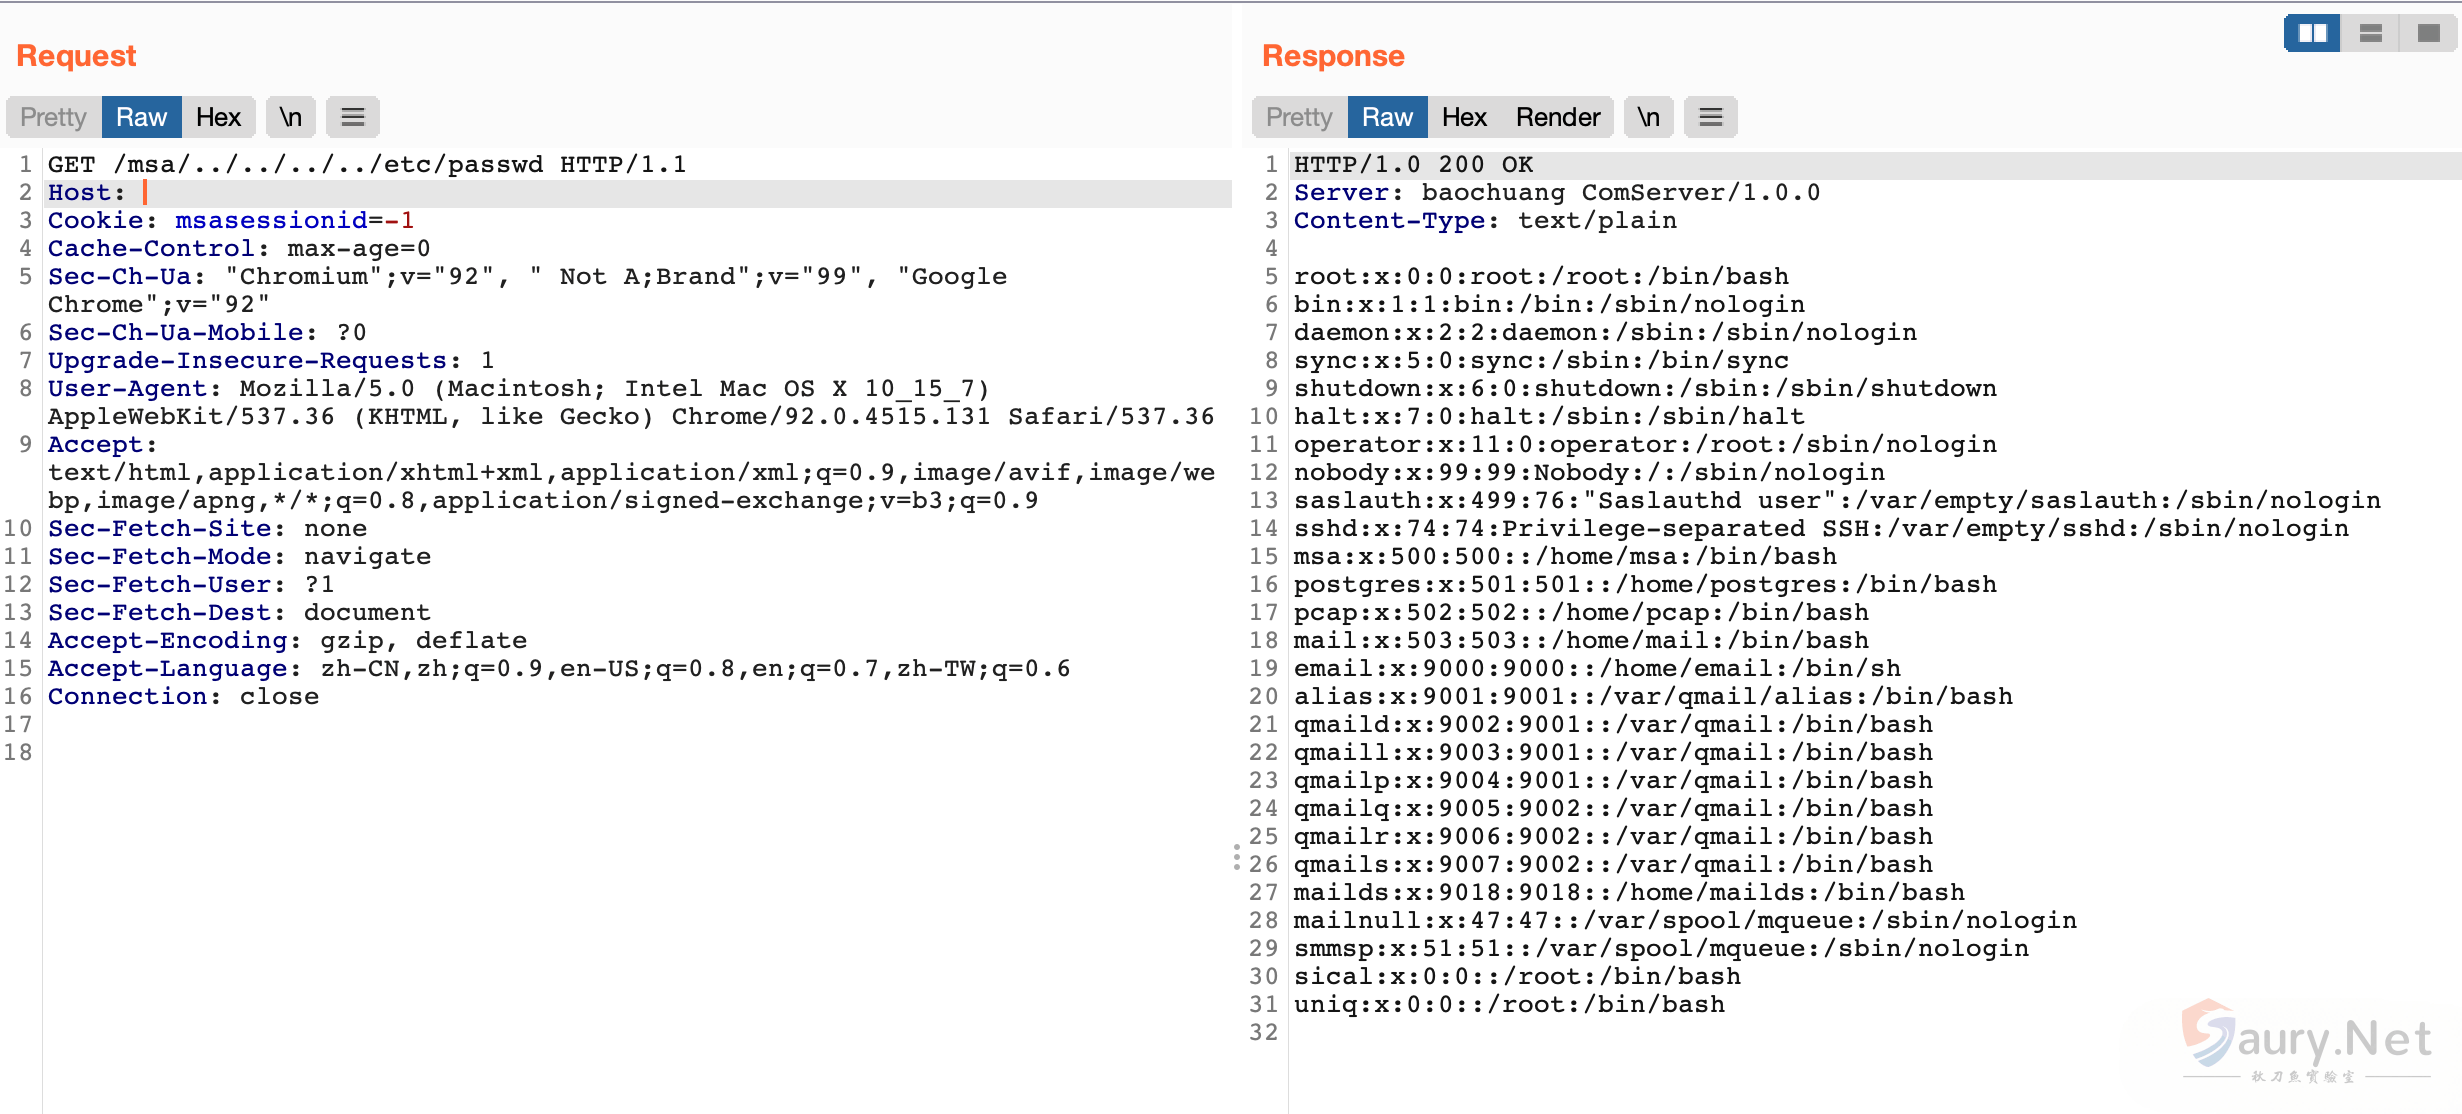
Task: Select Raw tab in Response pane
Action: (x=1387, y=117)
